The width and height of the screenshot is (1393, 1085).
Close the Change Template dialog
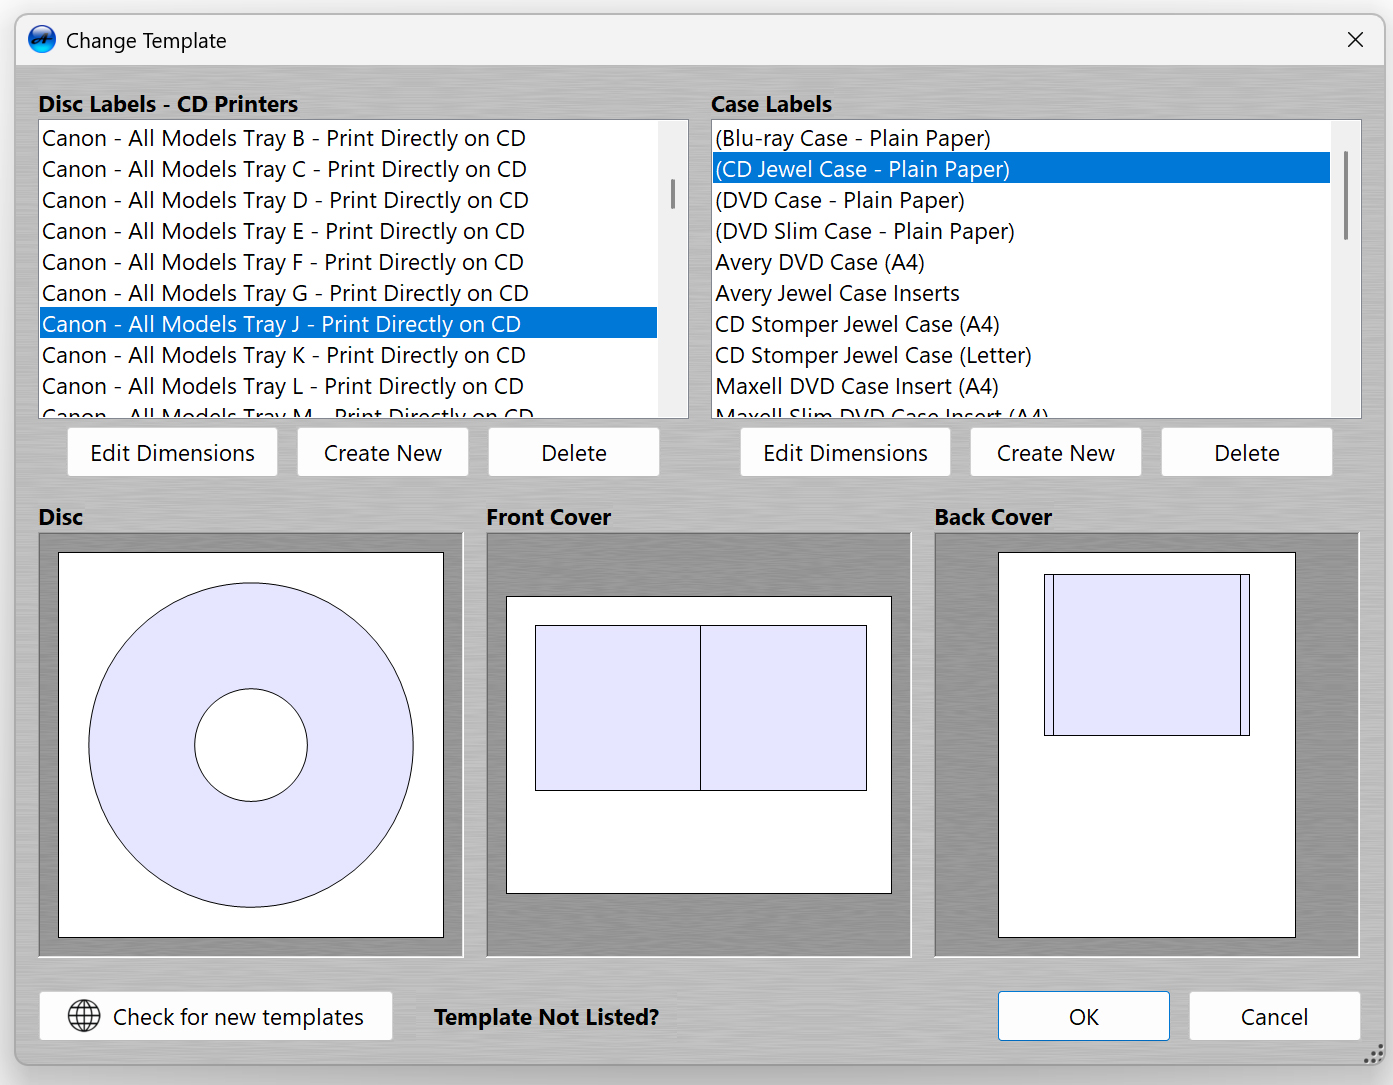coord(1355,40)
